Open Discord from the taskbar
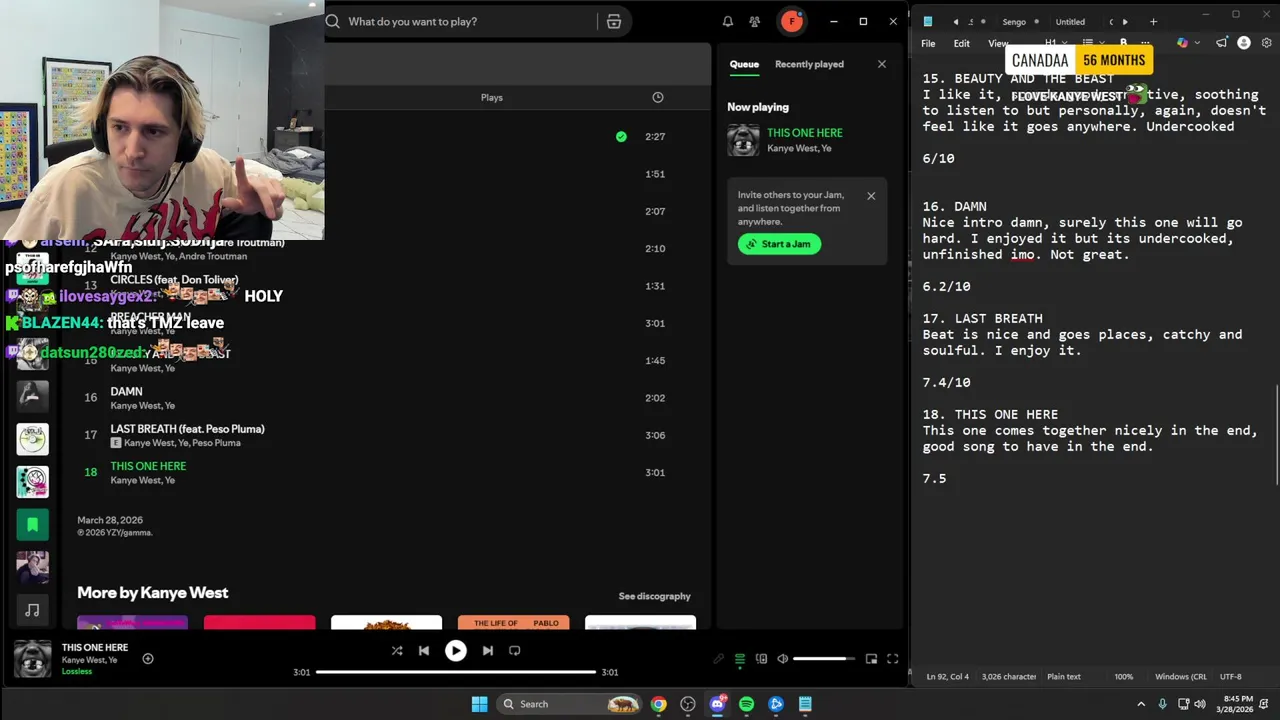Screen dimensions: 1280x720 [717, 704]
